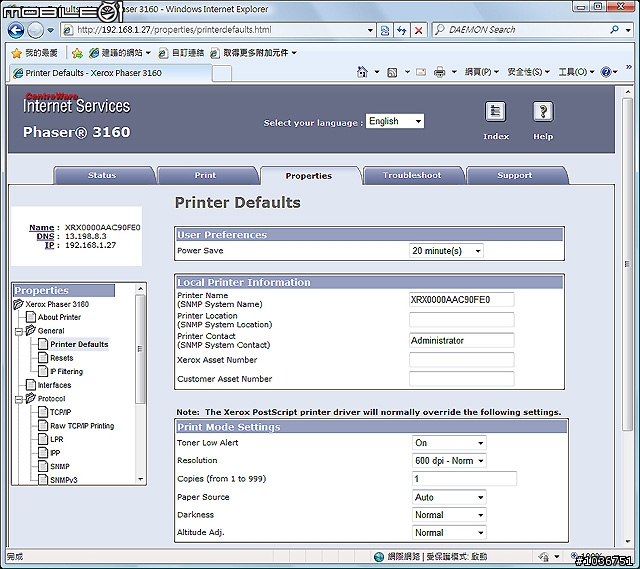
Task: Open the RSS feeds icon in the command bar
Action: pos(392,72)
